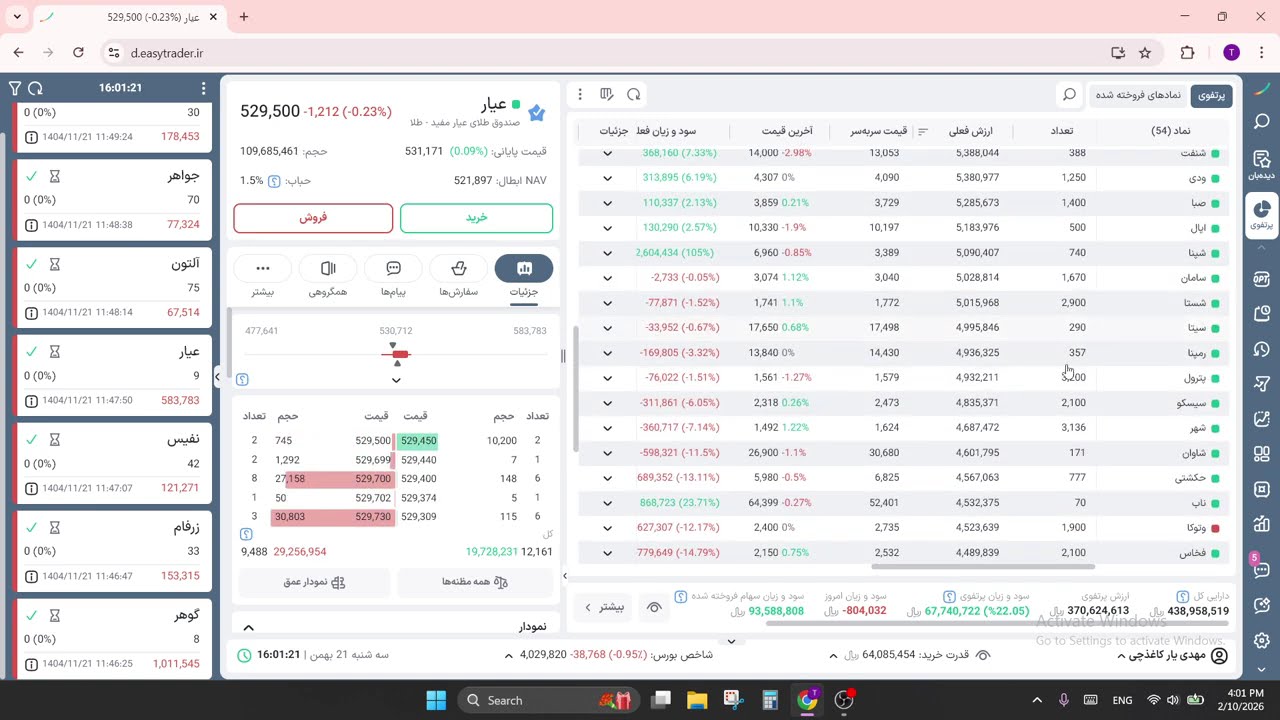Click info icon on جواهر order card

click(x=31, y=225)
